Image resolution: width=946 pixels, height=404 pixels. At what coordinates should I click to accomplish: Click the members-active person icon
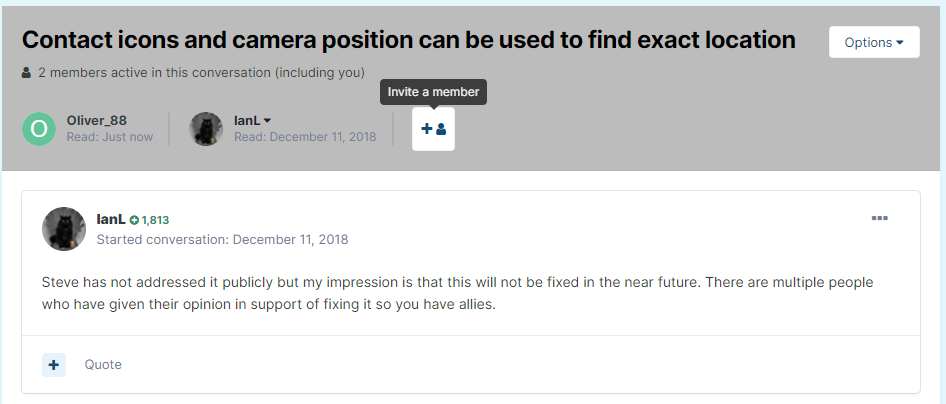(26, 73)
